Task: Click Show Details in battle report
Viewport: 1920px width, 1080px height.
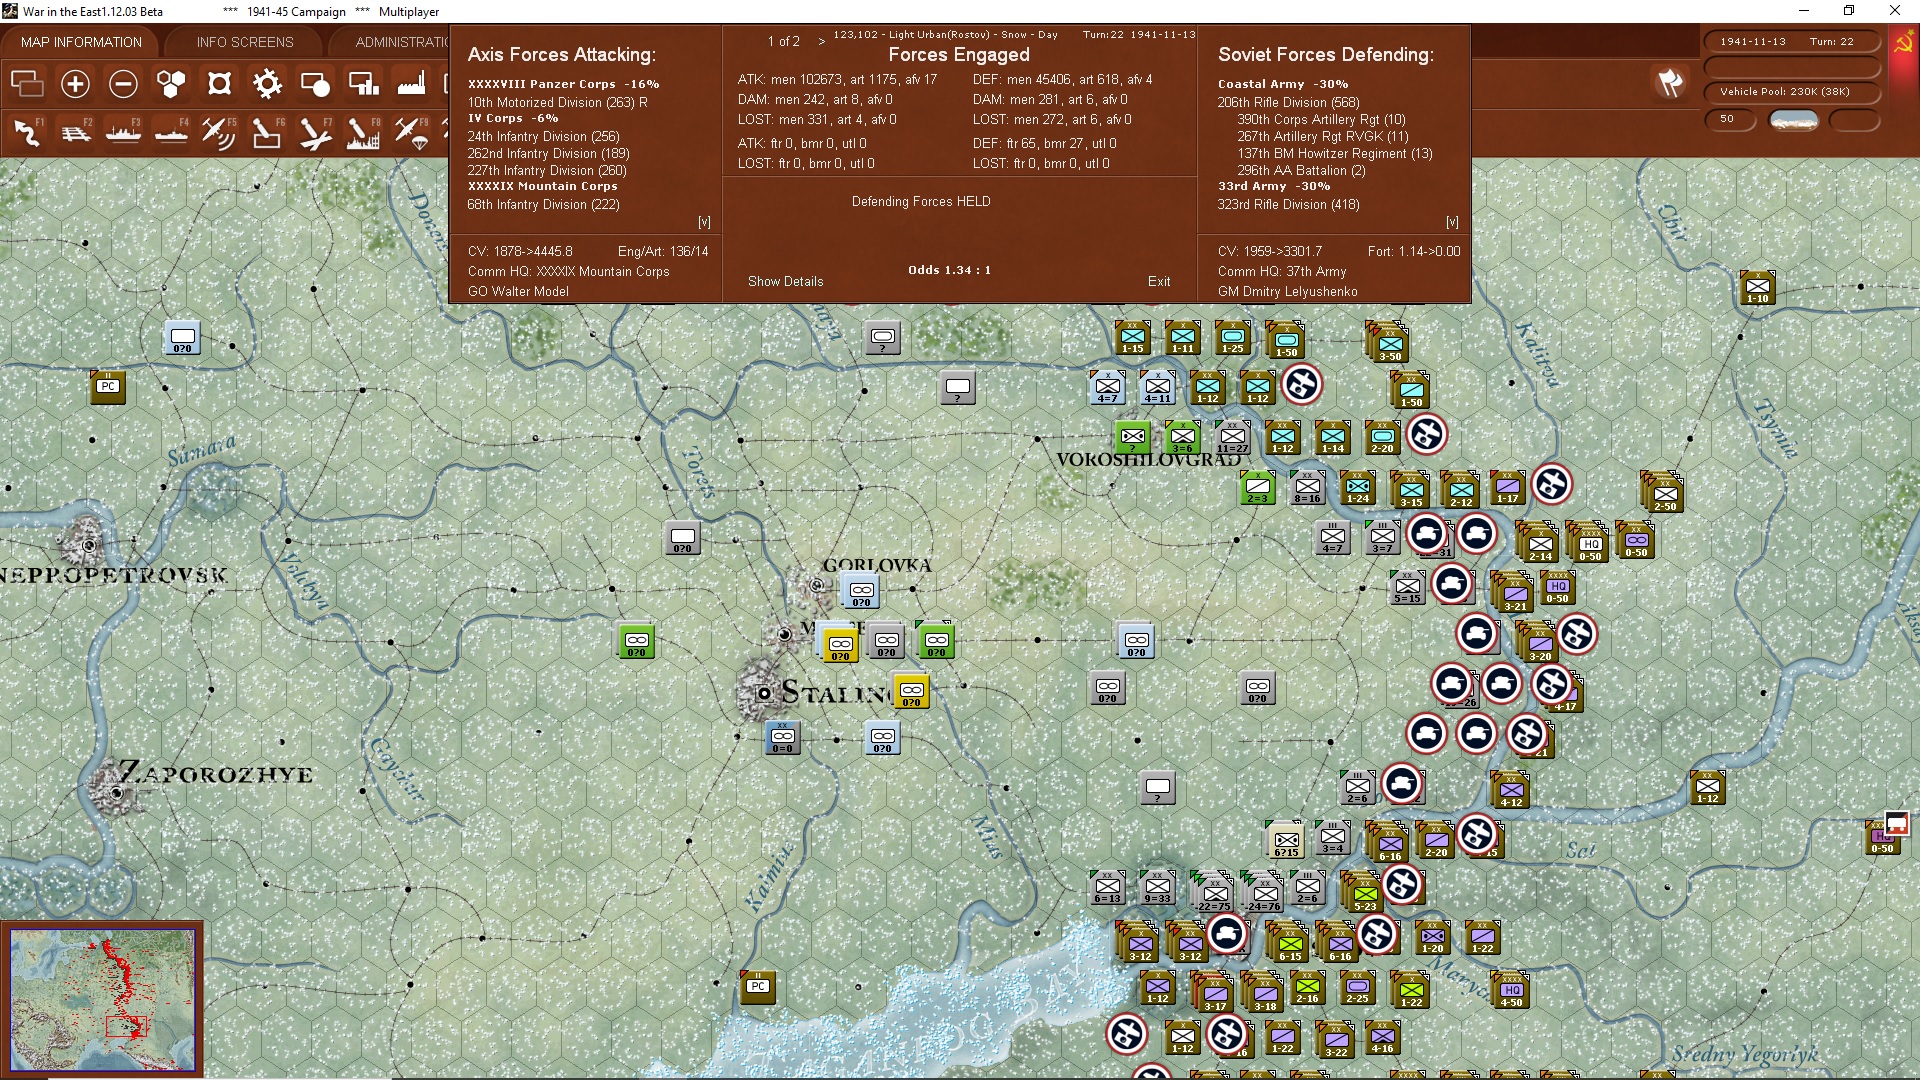Action: (786, 282)
